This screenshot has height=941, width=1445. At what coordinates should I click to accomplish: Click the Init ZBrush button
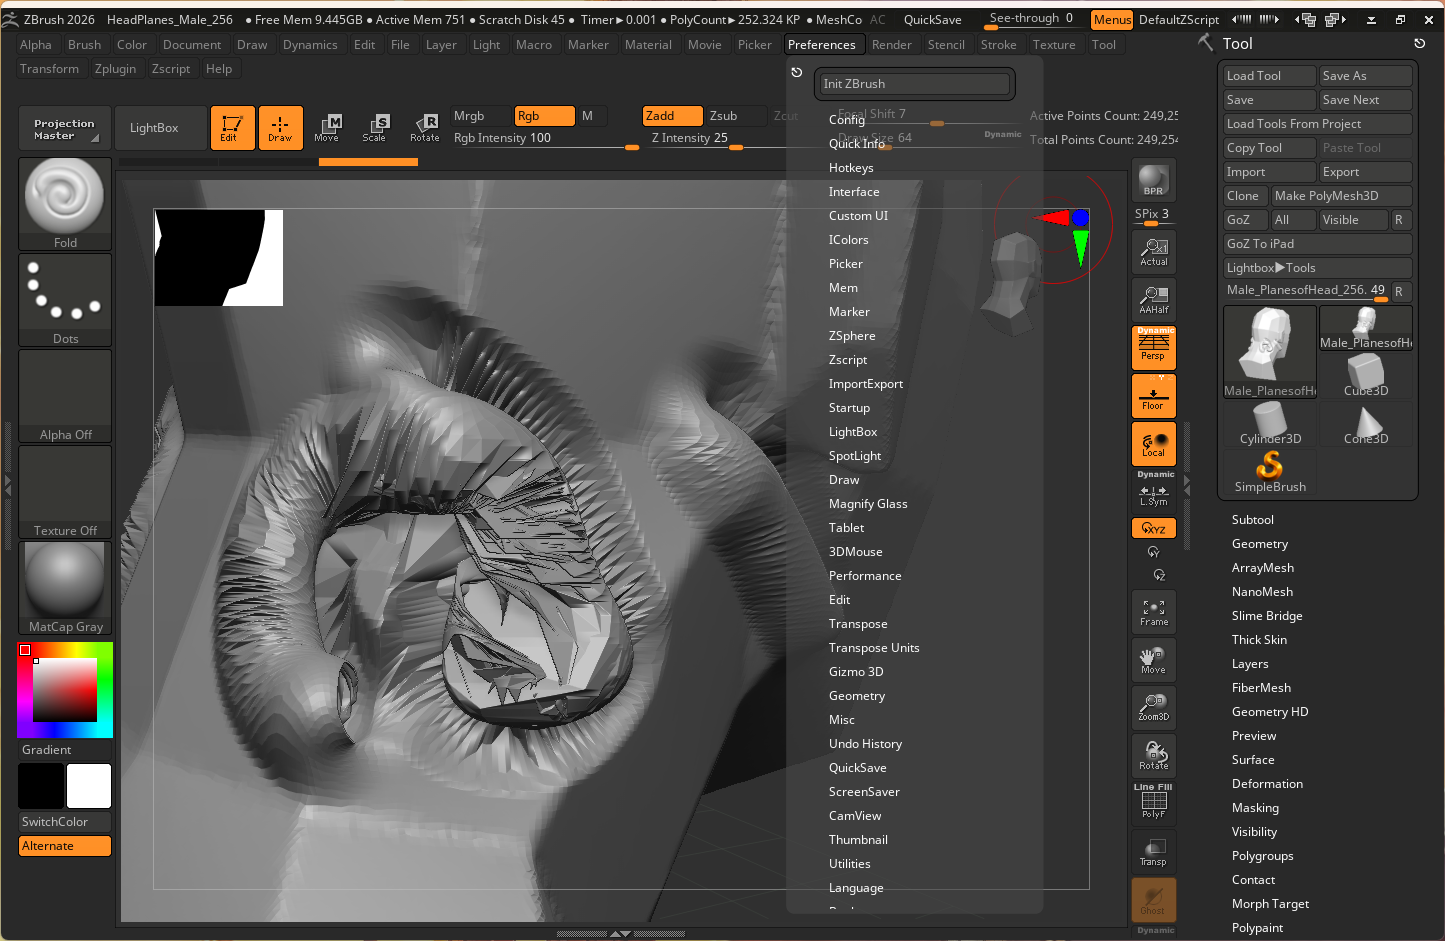point(915,84)
